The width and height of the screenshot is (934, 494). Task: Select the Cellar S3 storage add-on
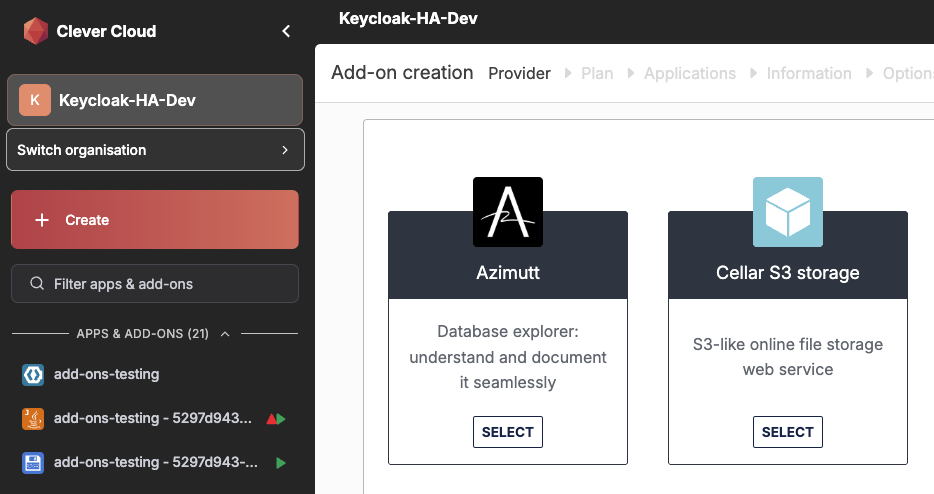(x=787, y=432)
